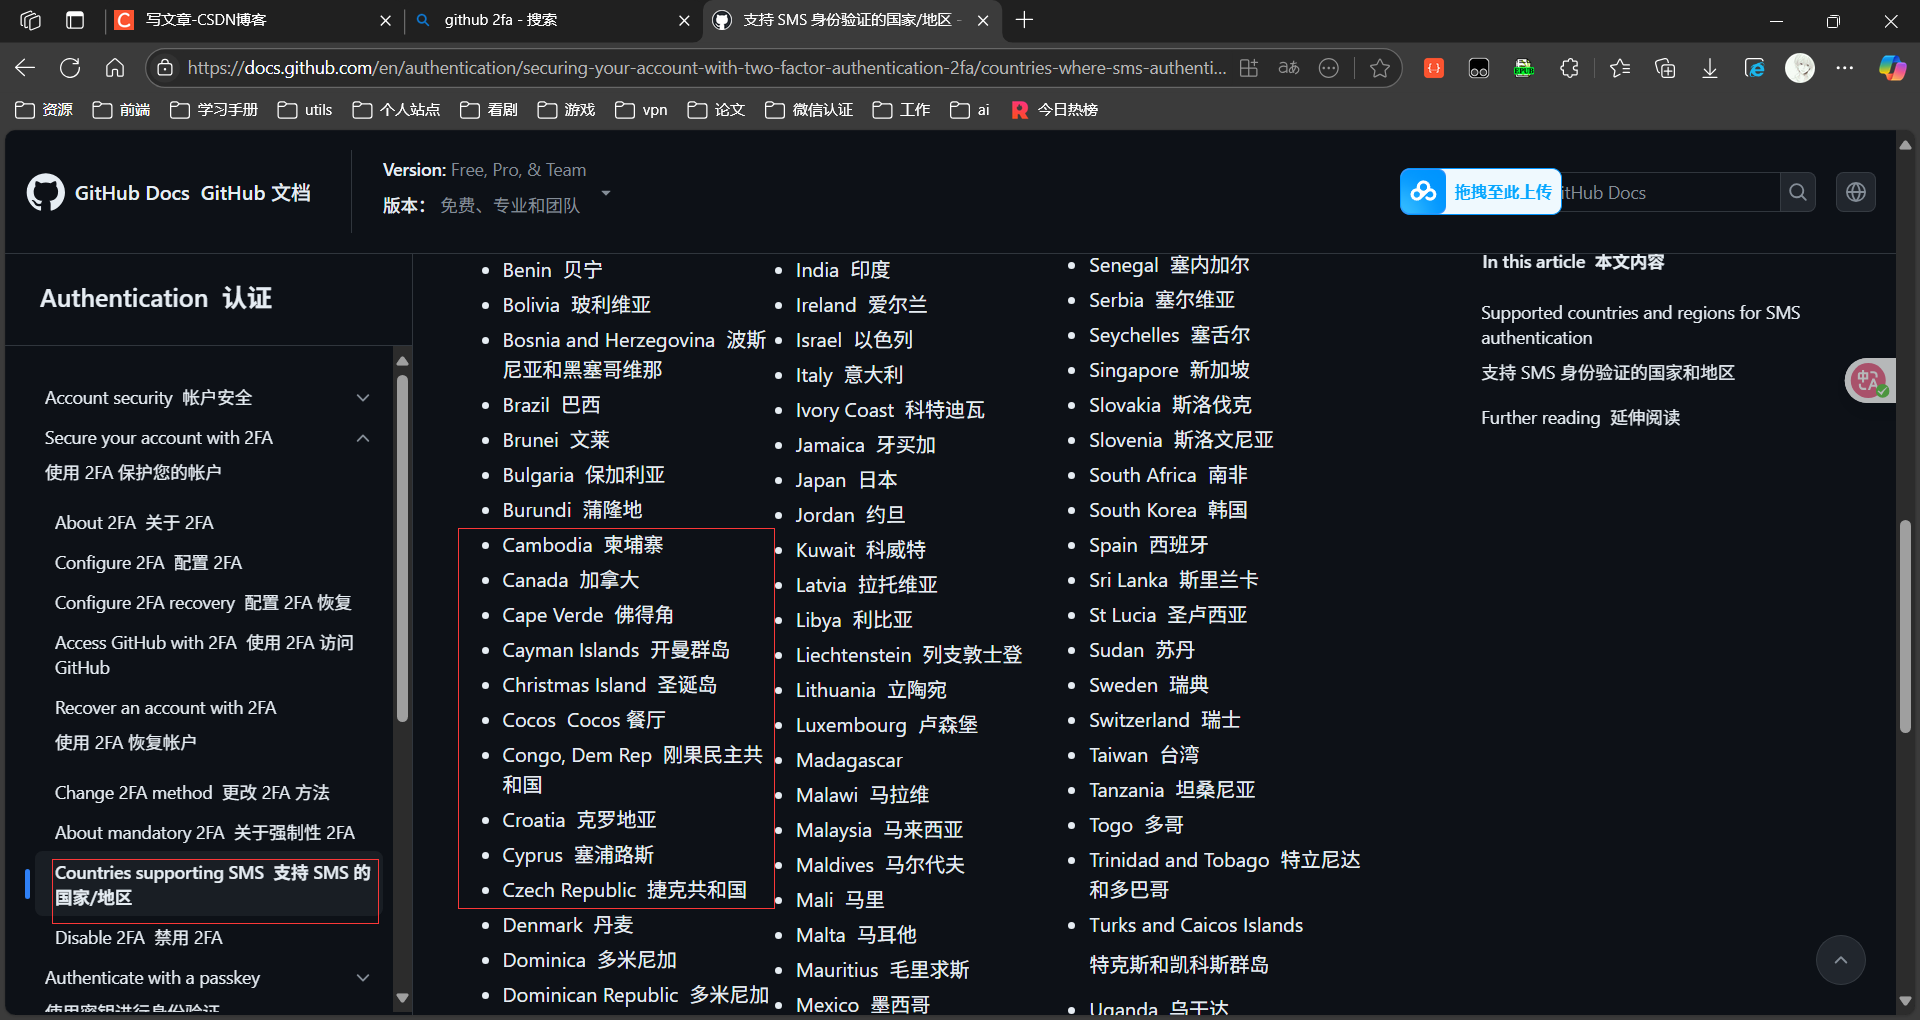This screenshot has width=1920, height=1020.
Task: Click the GitHub octocat logo
Action: tap(46, 192)
